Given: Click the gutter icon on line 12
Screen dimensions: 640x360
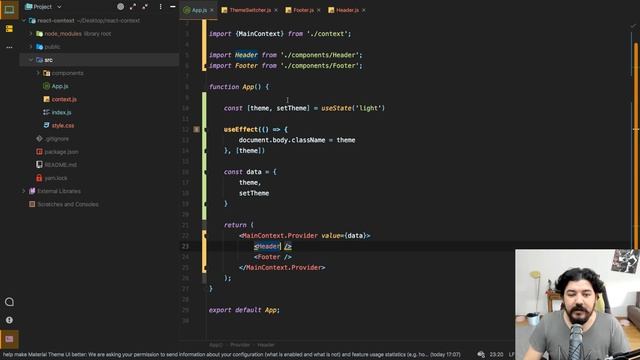Looking at the screenshot, I should coord(196,129).
